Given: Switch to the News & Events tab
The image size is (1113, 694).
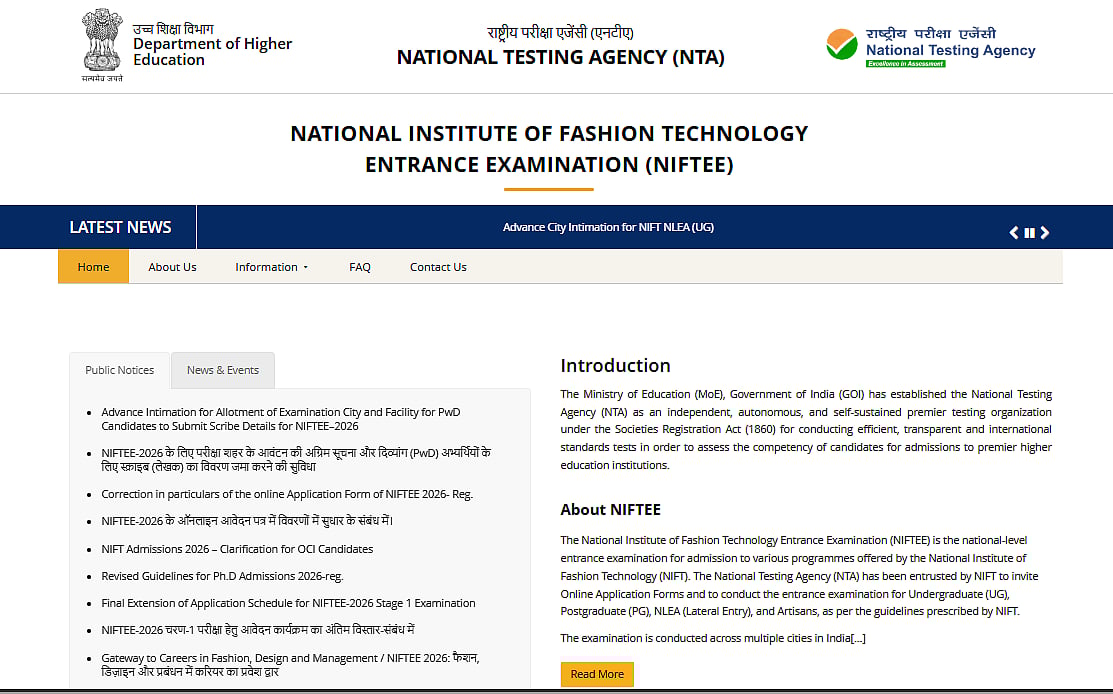Looking at the screenshot, I should pyautogui.click(x=222, y=370).
